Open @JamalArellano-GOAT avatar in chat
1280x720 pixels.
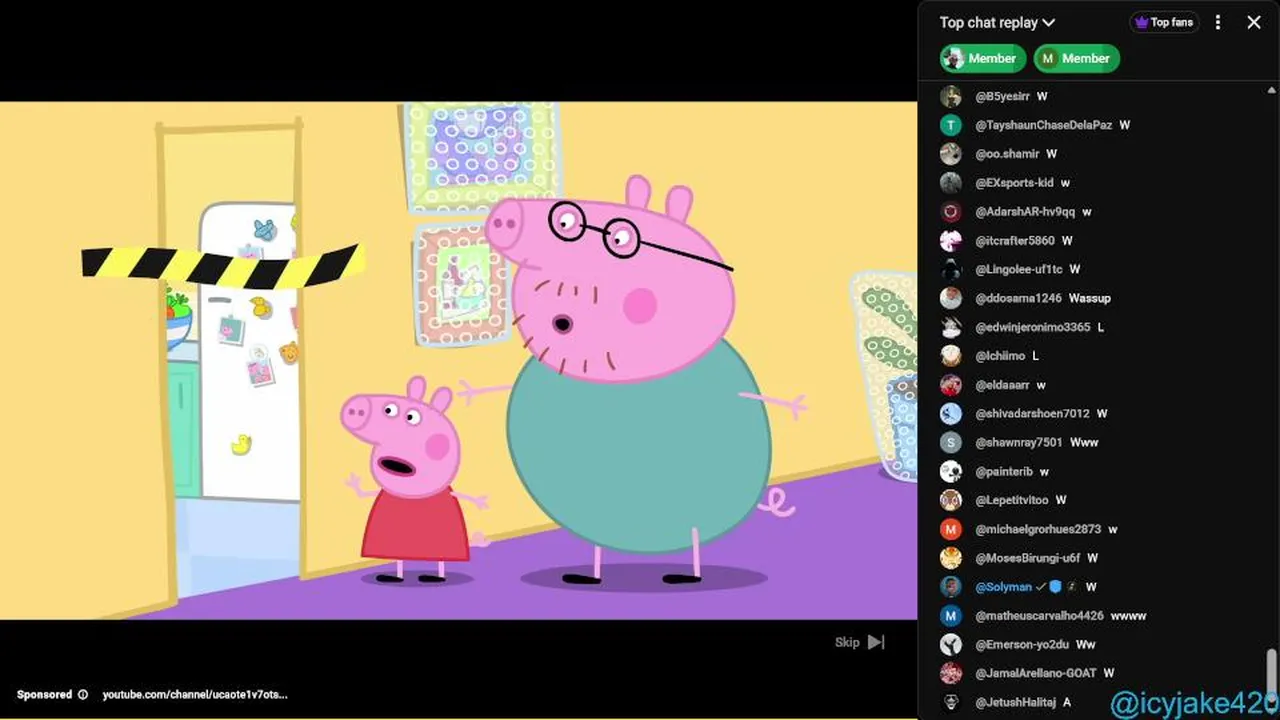coord(951,673)
